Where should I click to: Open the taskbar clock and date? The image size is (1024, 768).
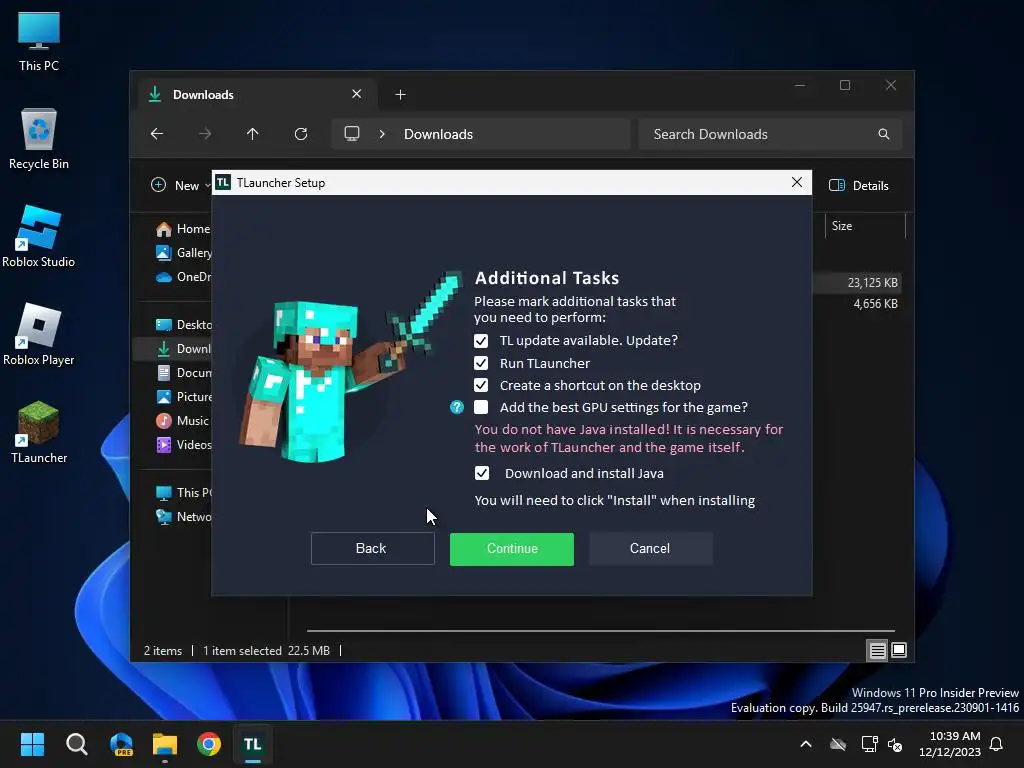click(950, 744)
